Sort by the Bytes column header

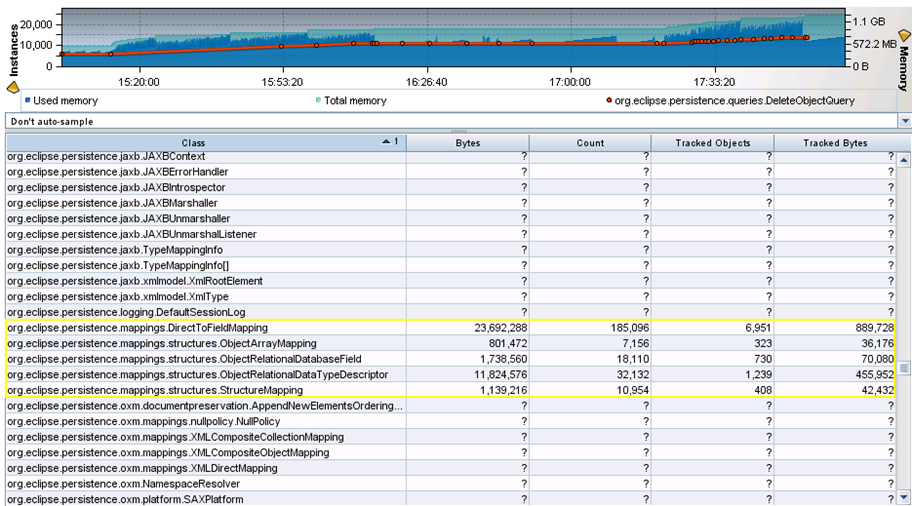coord(467,143)
